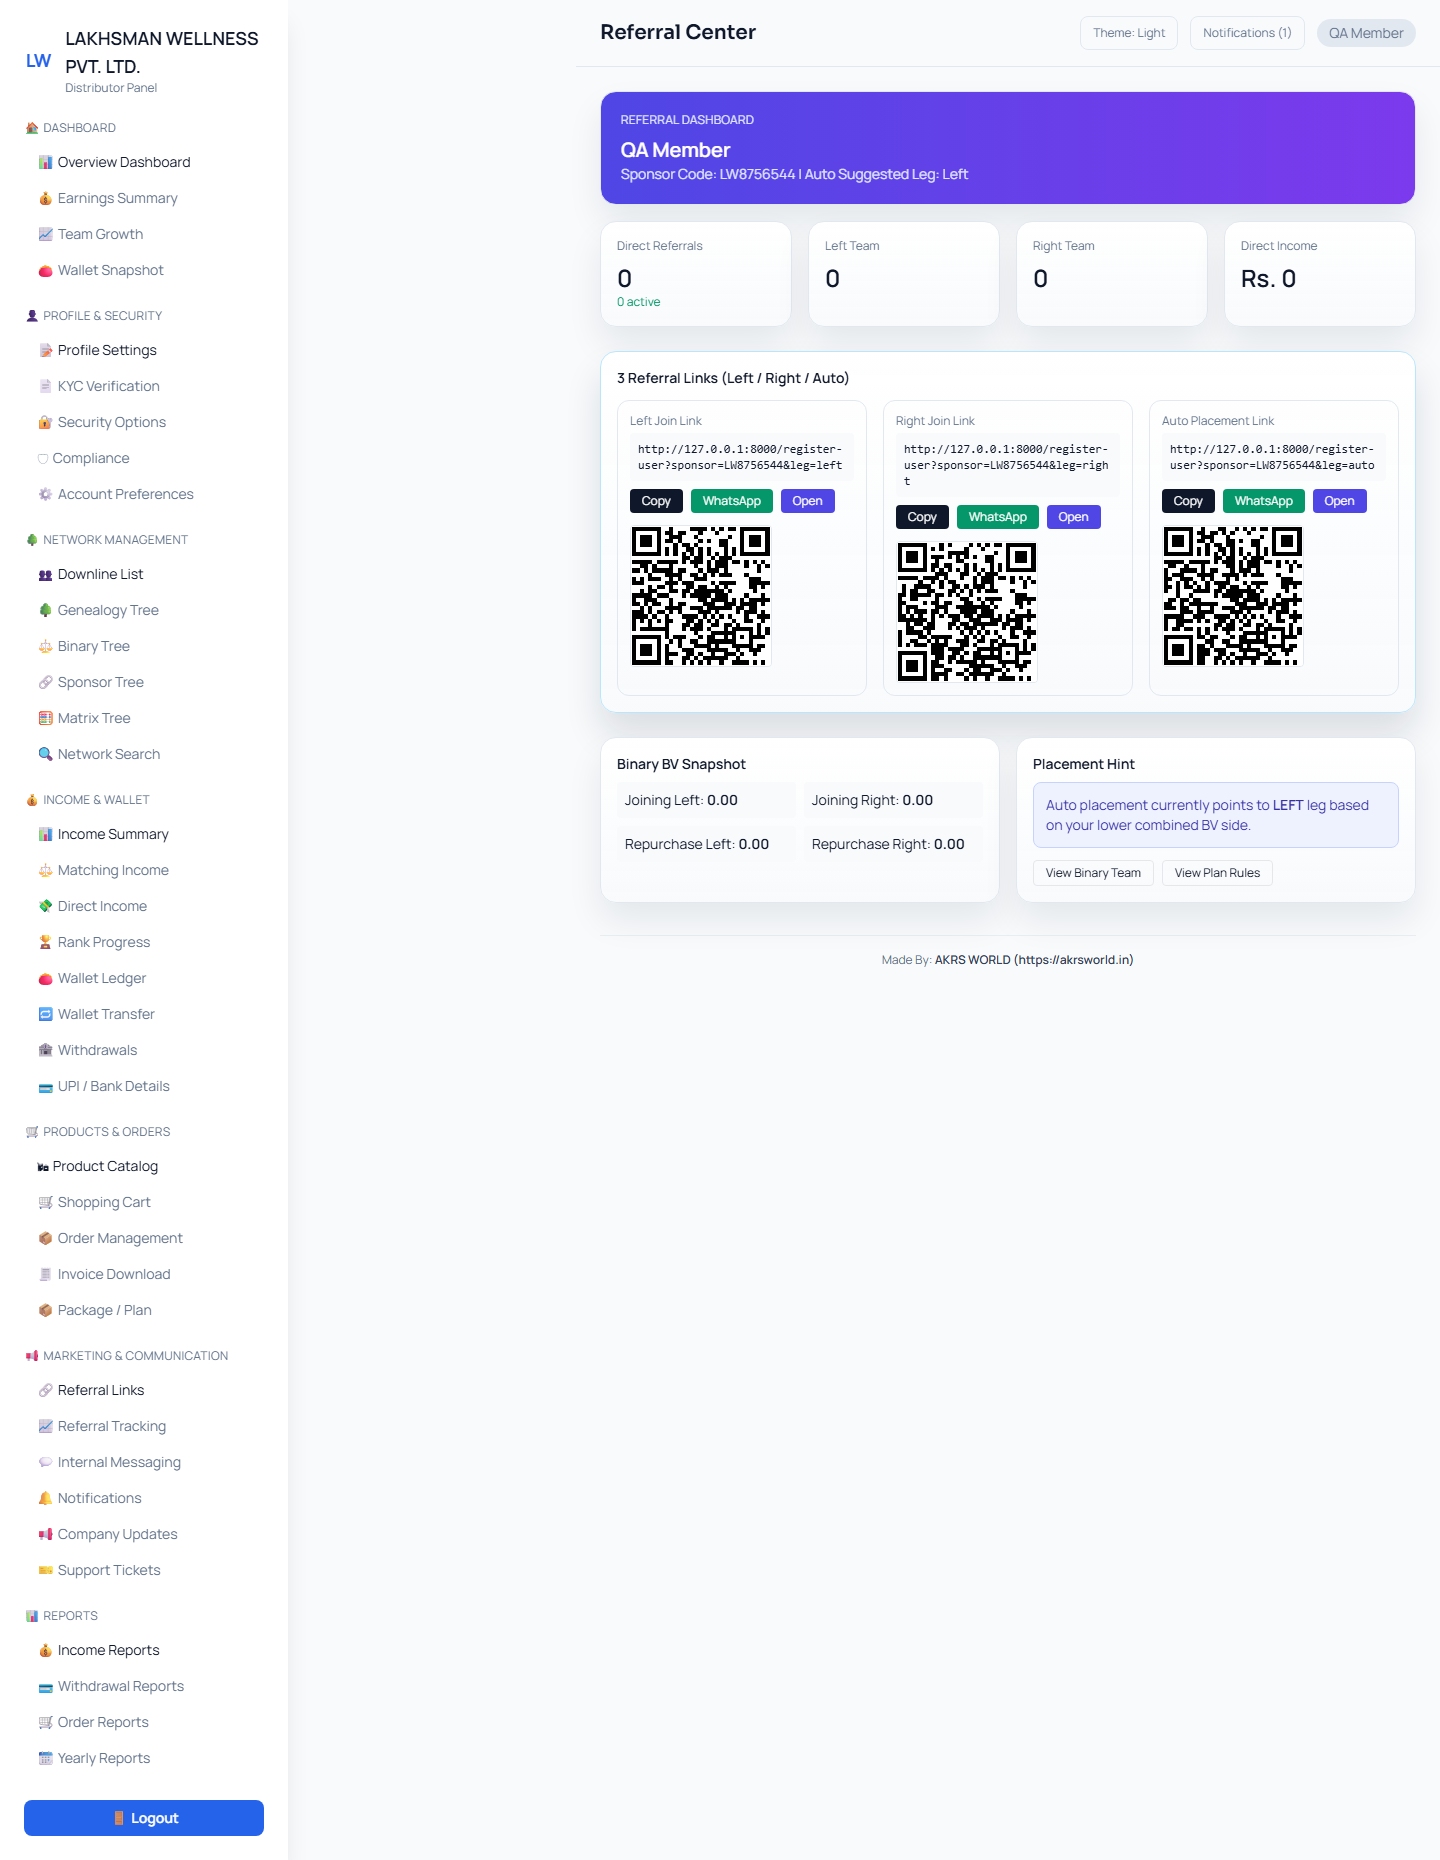Screen dimensions: 1440x1860
Task: Click the Withdrawals bank icon
Action: coord(45,1050)
